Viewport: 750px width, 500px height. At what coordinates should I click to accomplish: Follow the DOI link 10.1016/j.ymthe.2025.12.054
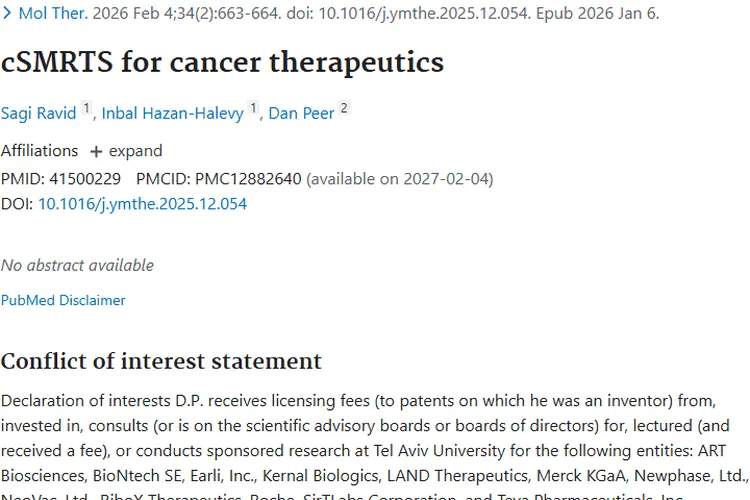142,204
